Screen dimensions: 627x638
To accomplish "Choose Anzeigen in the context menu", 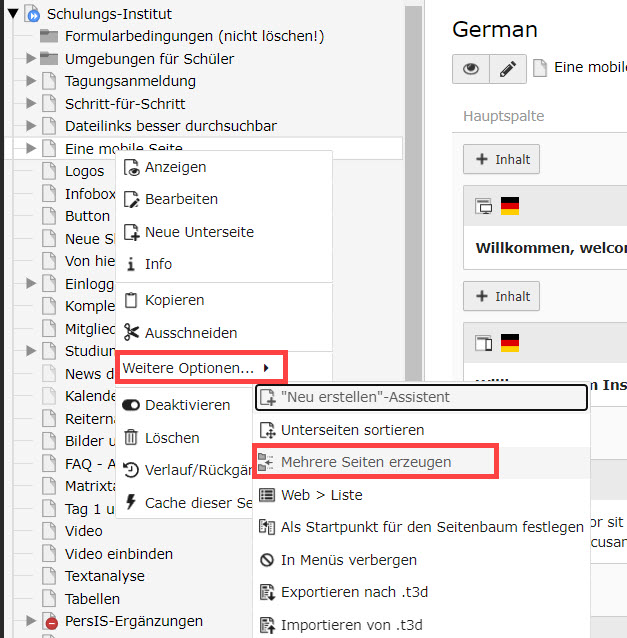I will pos(175,167).
